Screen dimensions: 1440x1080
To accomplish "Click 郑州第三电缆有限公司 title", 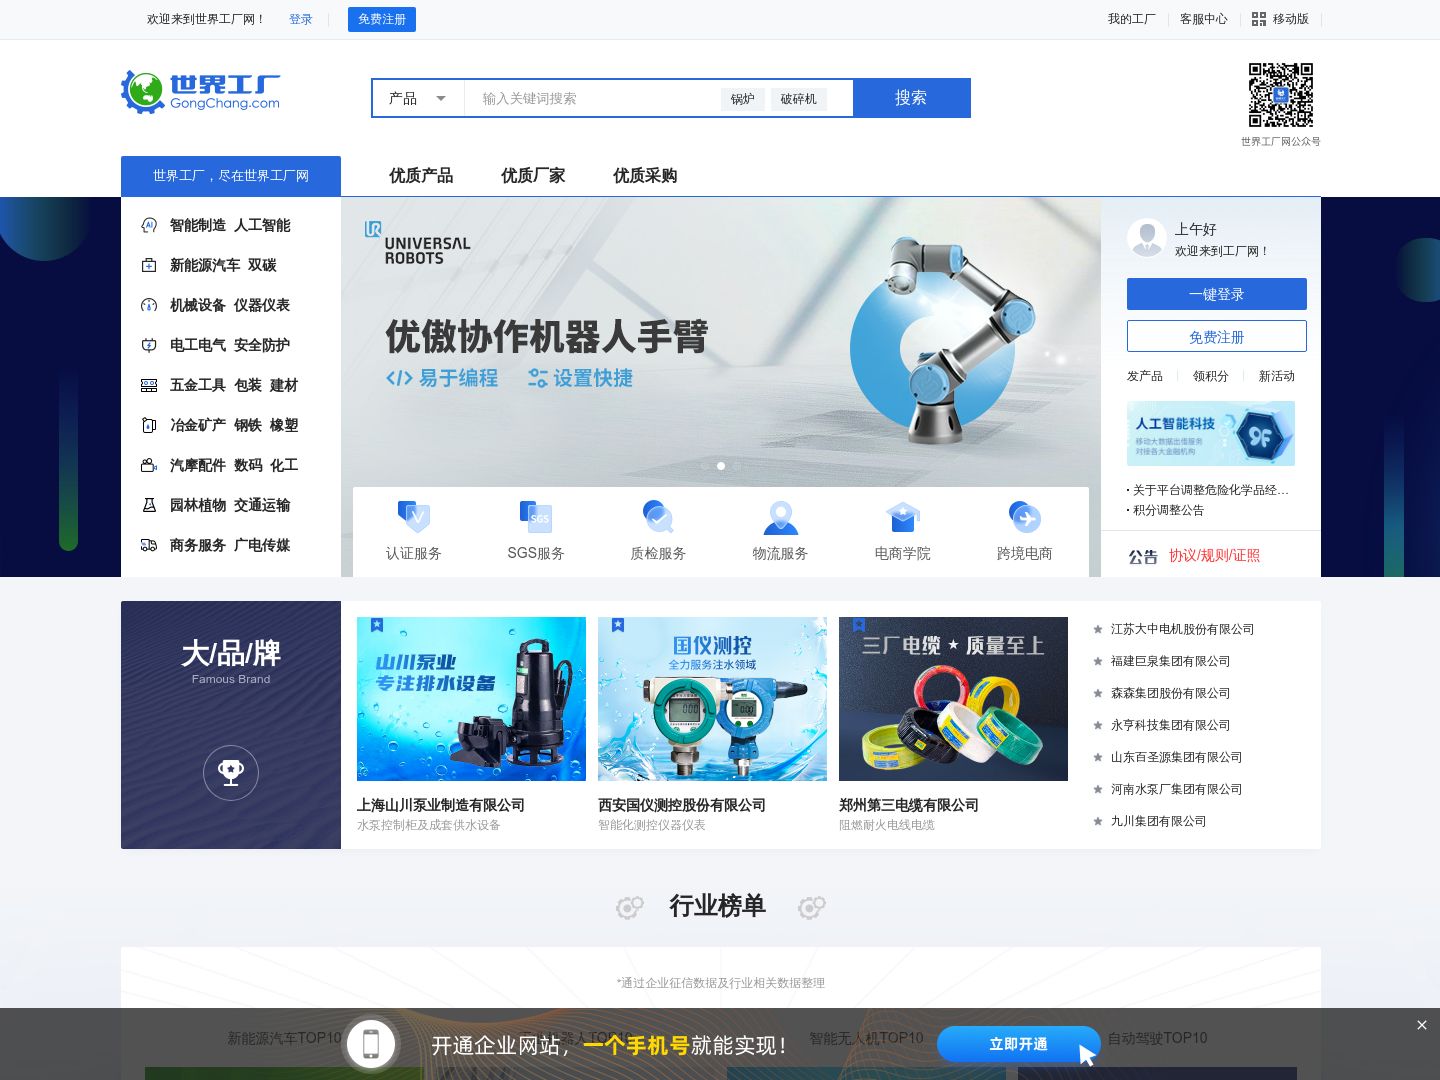I will point(909,805).
